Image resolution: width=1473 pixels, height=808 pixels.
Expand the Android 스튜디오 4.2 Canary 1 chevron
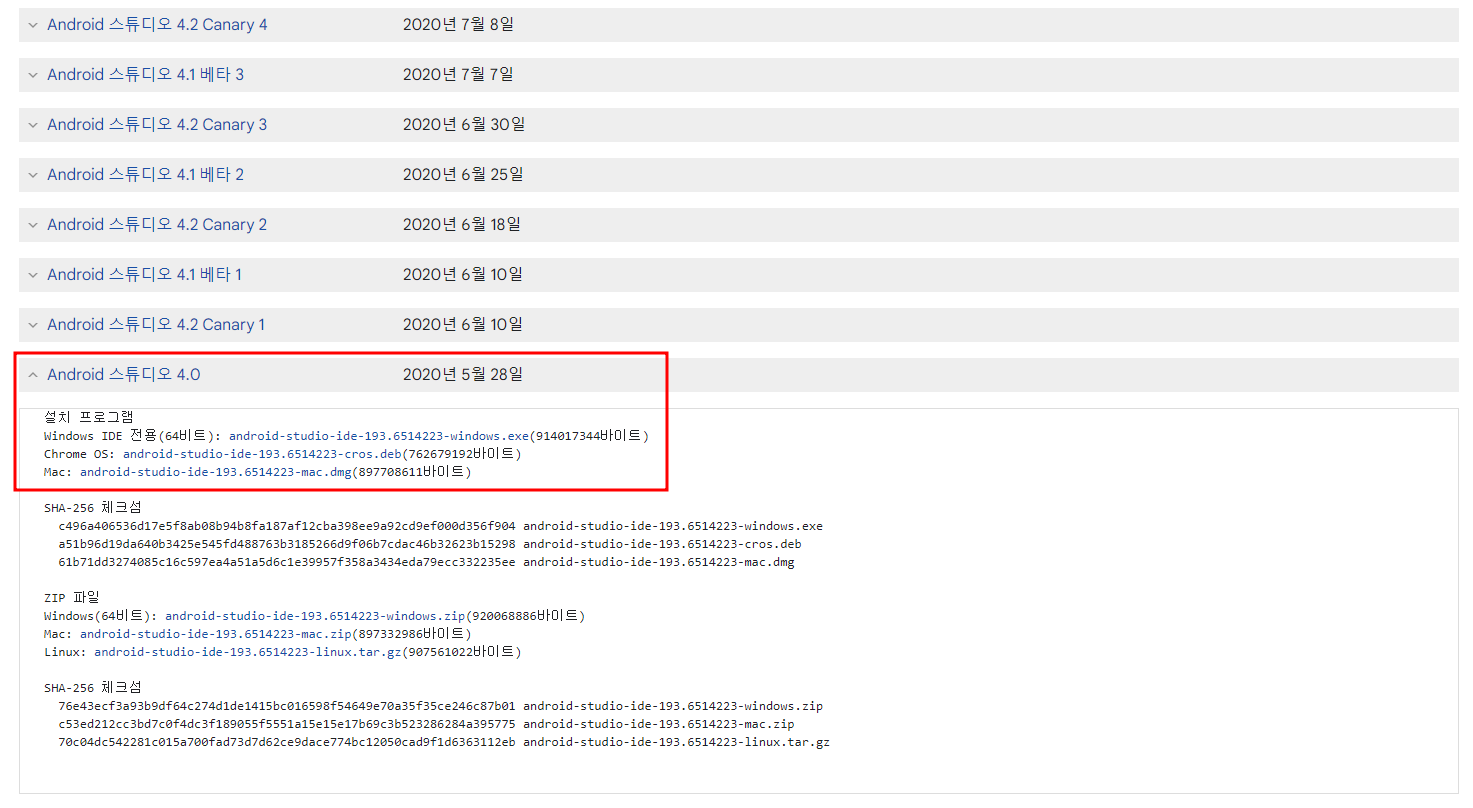point(33,325)
